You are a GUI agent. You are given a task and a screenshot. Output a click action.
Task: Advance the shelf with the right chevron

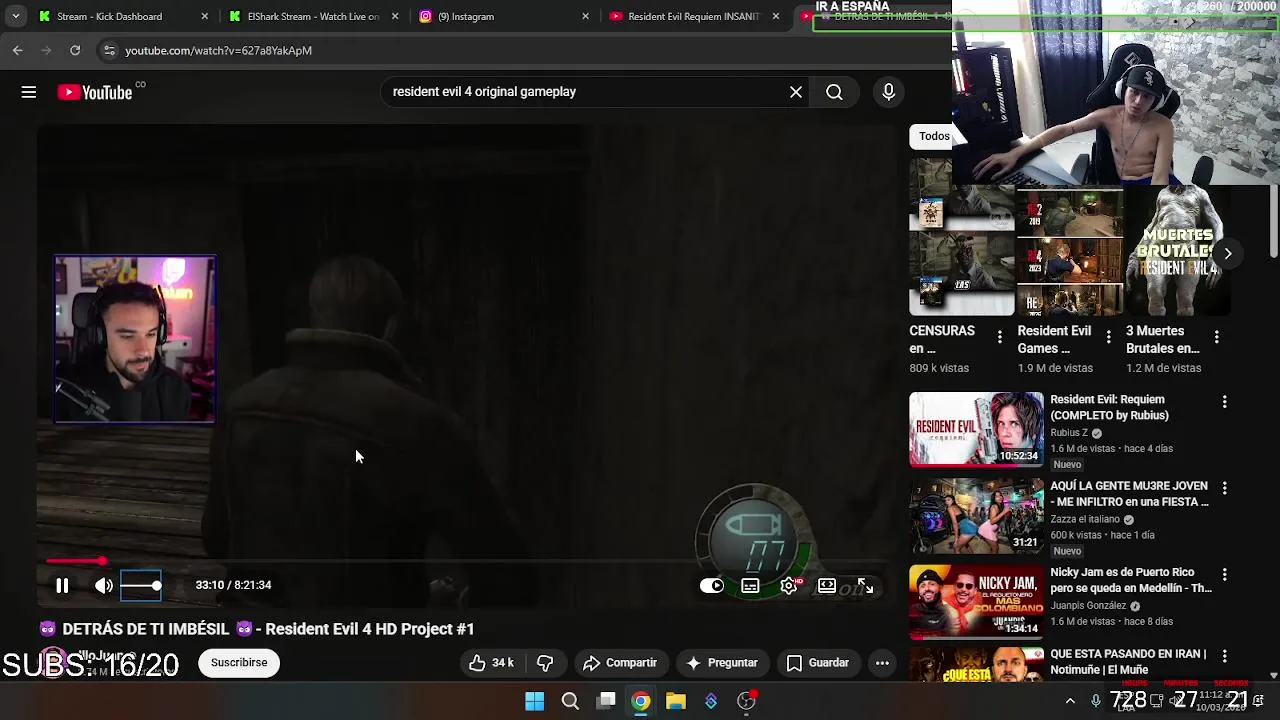coord(1228,254)
